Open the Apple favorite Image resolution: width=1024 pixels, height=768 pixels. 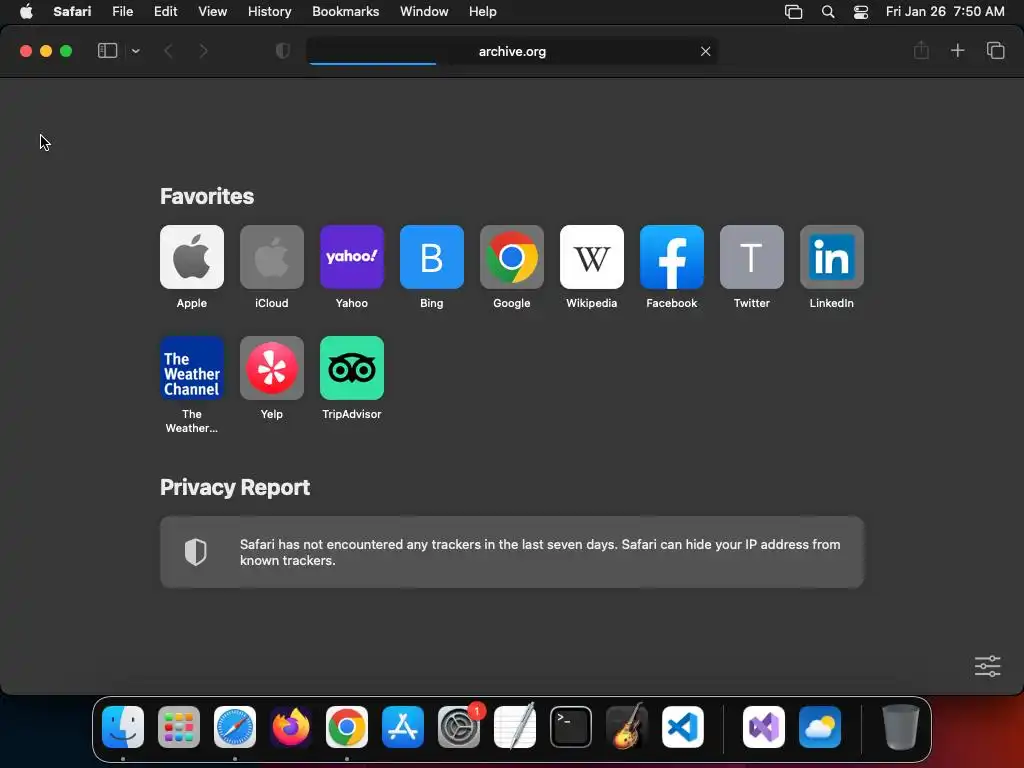(x=191, y=257)
